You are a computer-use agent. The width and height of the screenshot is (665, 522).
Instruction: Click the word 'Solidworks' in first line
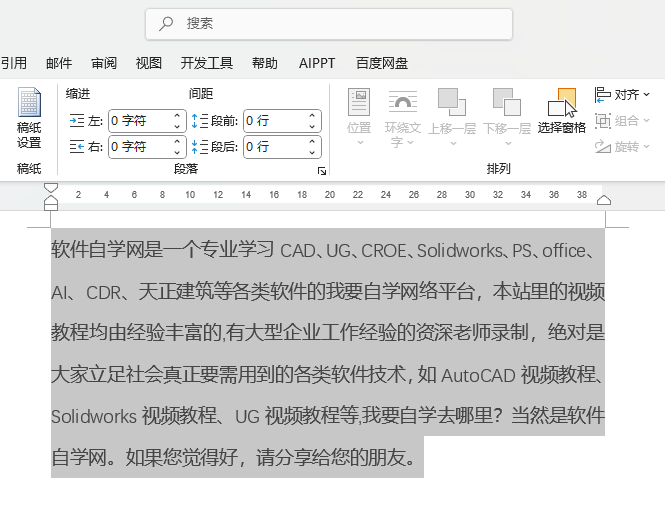click(x=460, y=251)
